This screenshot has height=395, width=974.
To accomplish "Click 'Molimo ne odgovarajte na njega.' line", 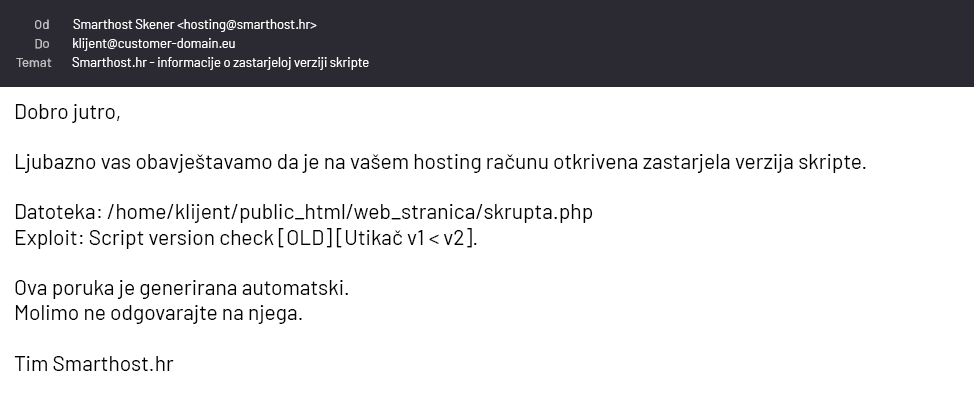I will [x=158, y=313].
